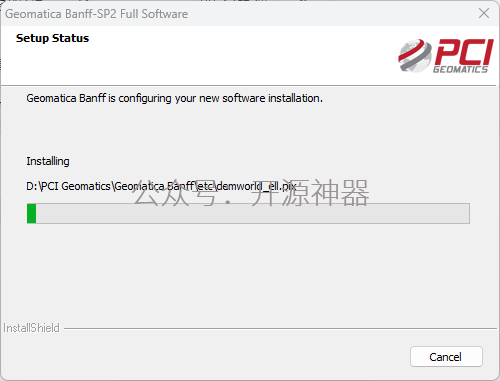Click the line right of InstallShield

[280, 328]
